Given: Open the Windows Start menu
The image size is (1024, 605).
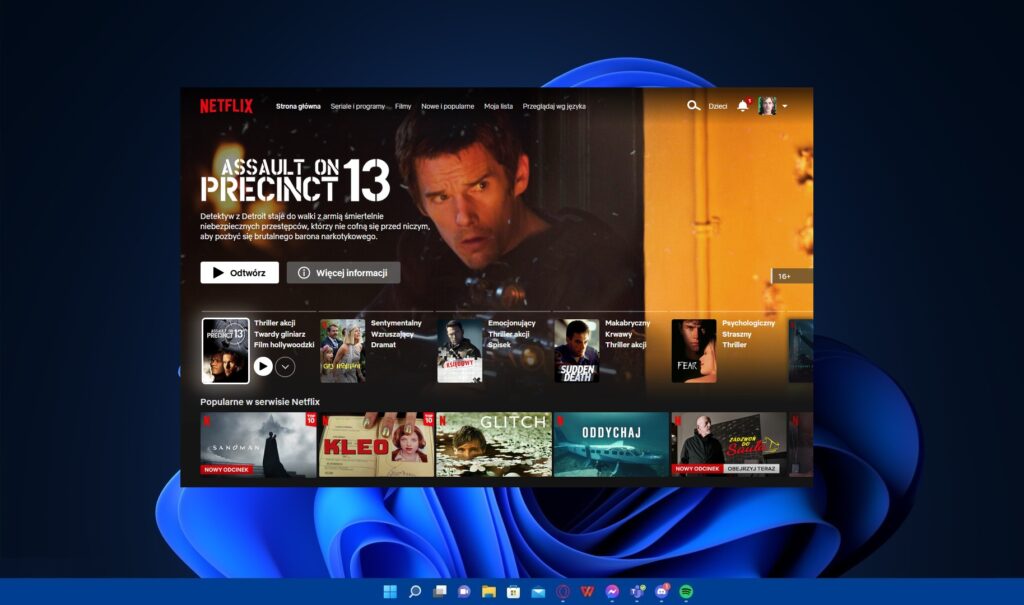Looking at the screenshot, I should pyautogui.click(x=390, y=591).
